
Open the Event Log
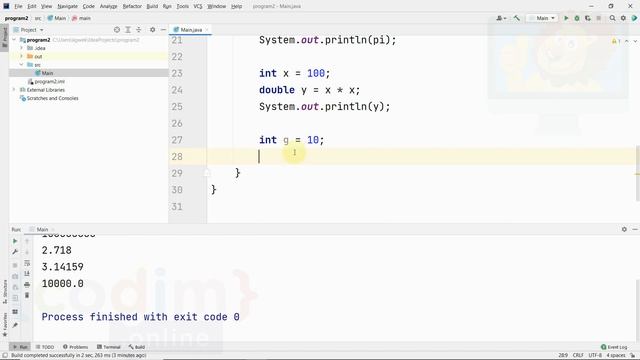(x=614, y=347)
